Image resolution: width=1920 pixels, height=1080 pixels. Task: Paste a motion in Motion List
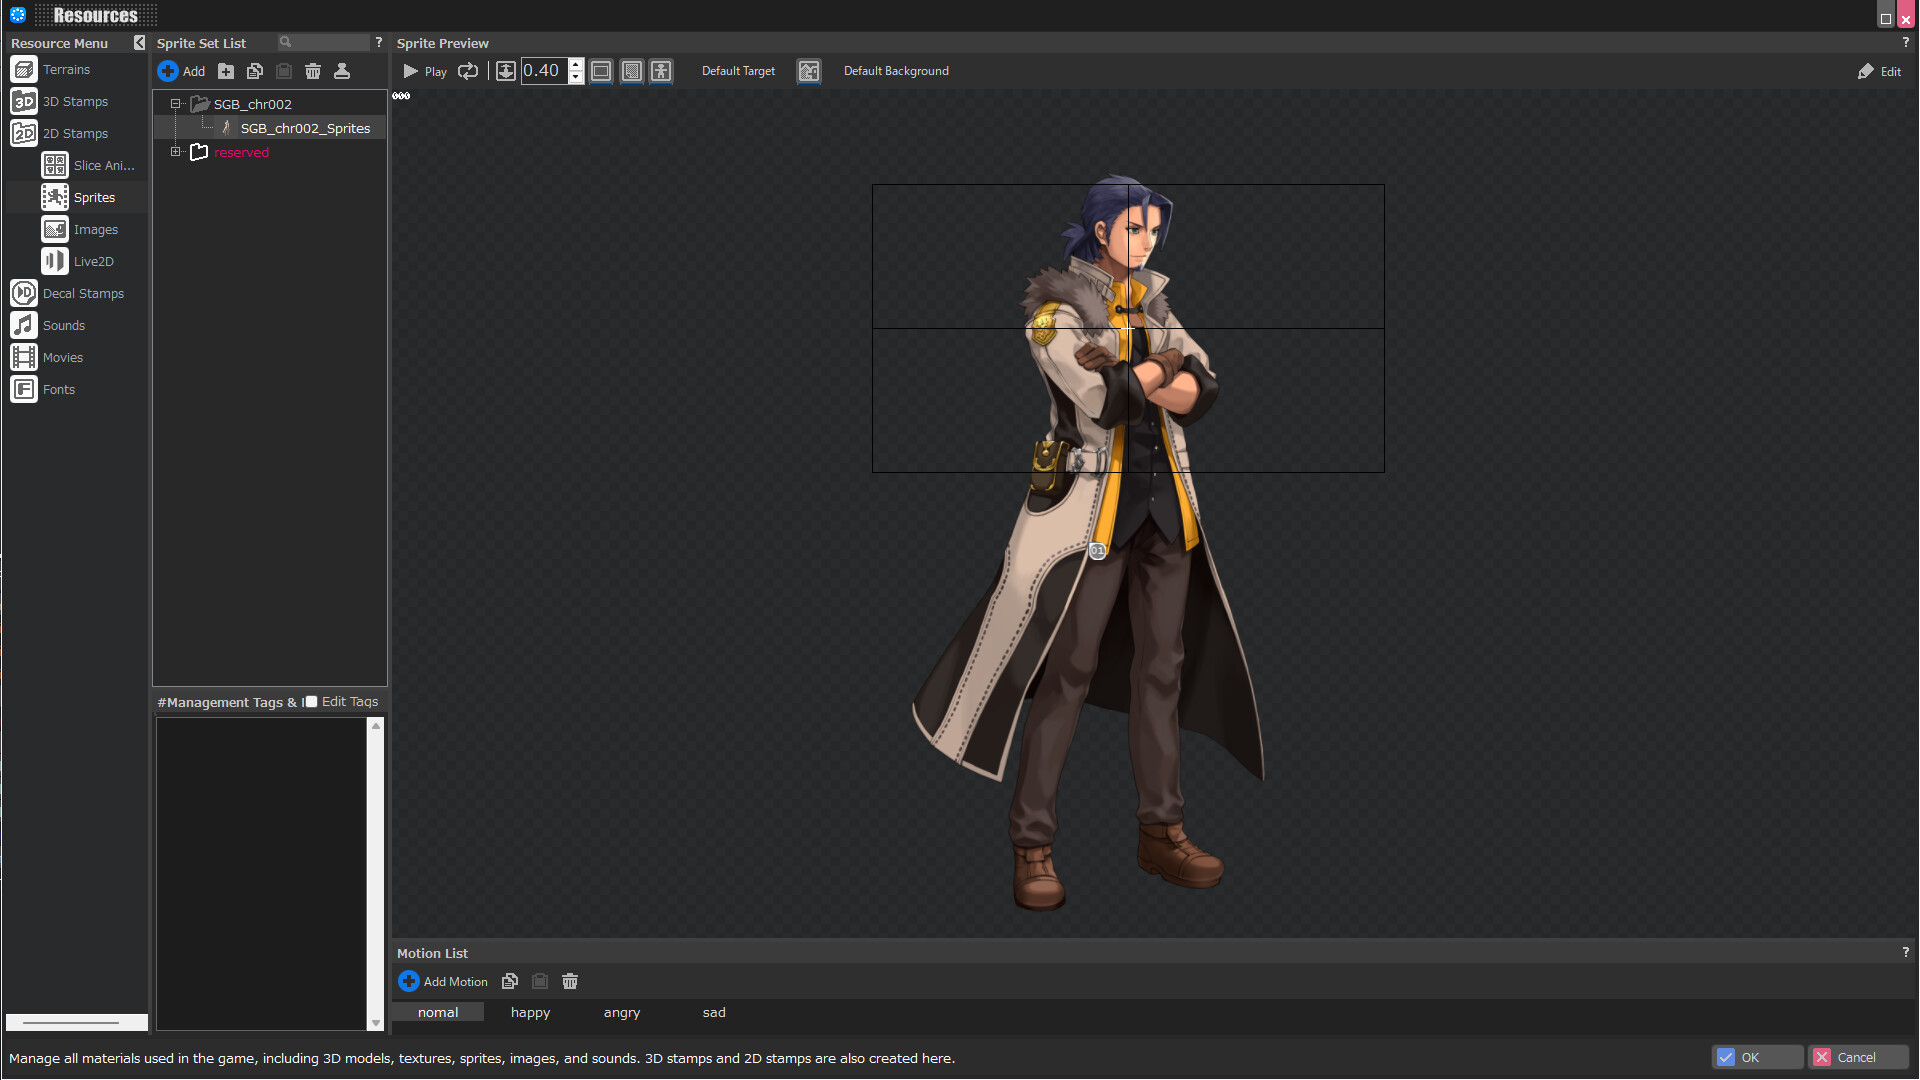(540, 982)
